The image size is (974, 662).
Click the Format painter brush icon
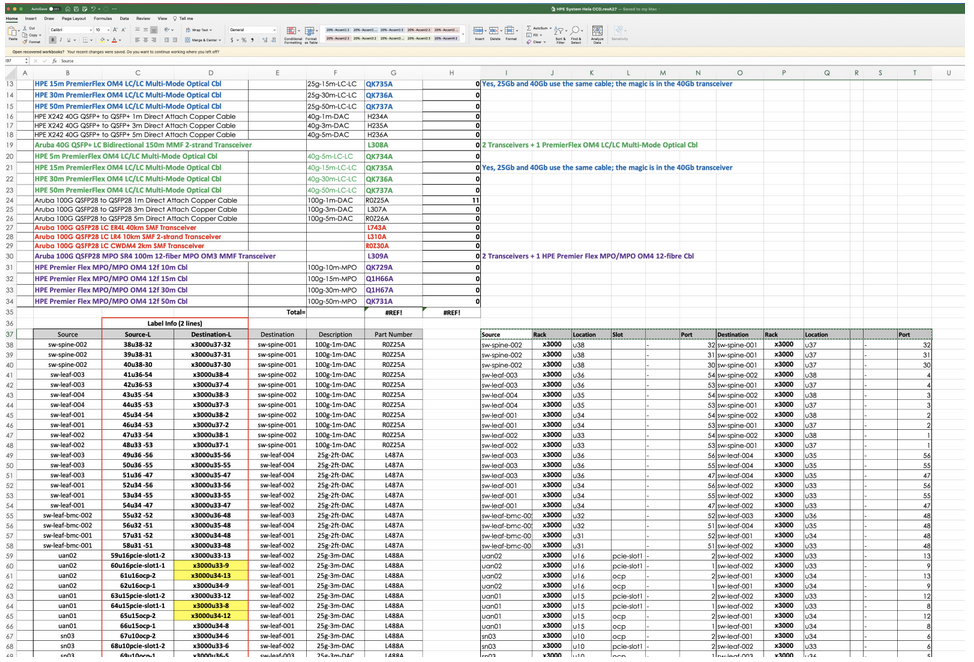coord(25,42)
